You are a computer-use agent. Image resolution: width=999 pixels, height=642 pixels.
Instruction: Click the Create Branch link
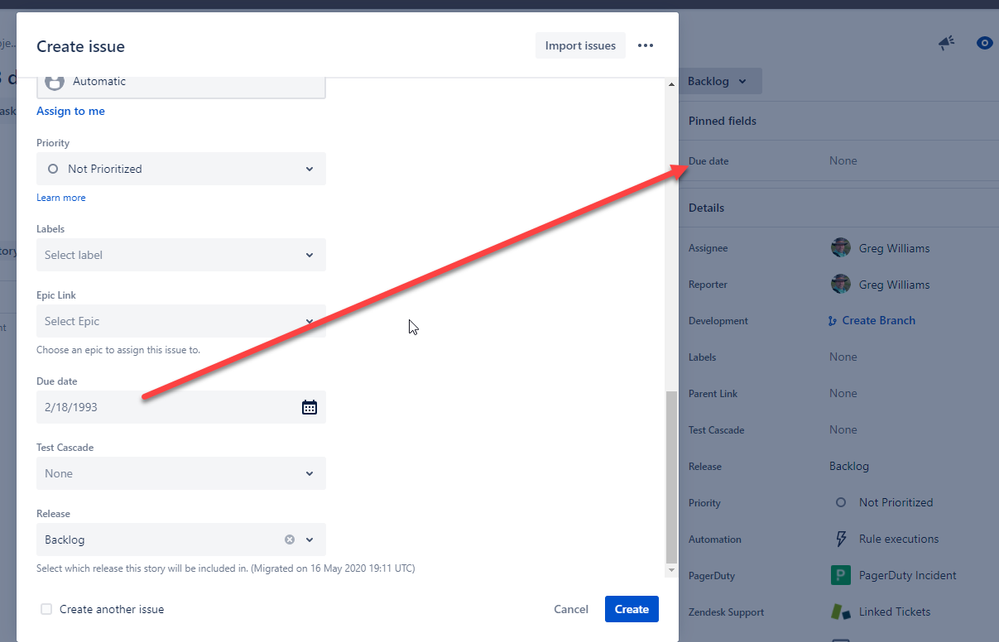[879, 320]
